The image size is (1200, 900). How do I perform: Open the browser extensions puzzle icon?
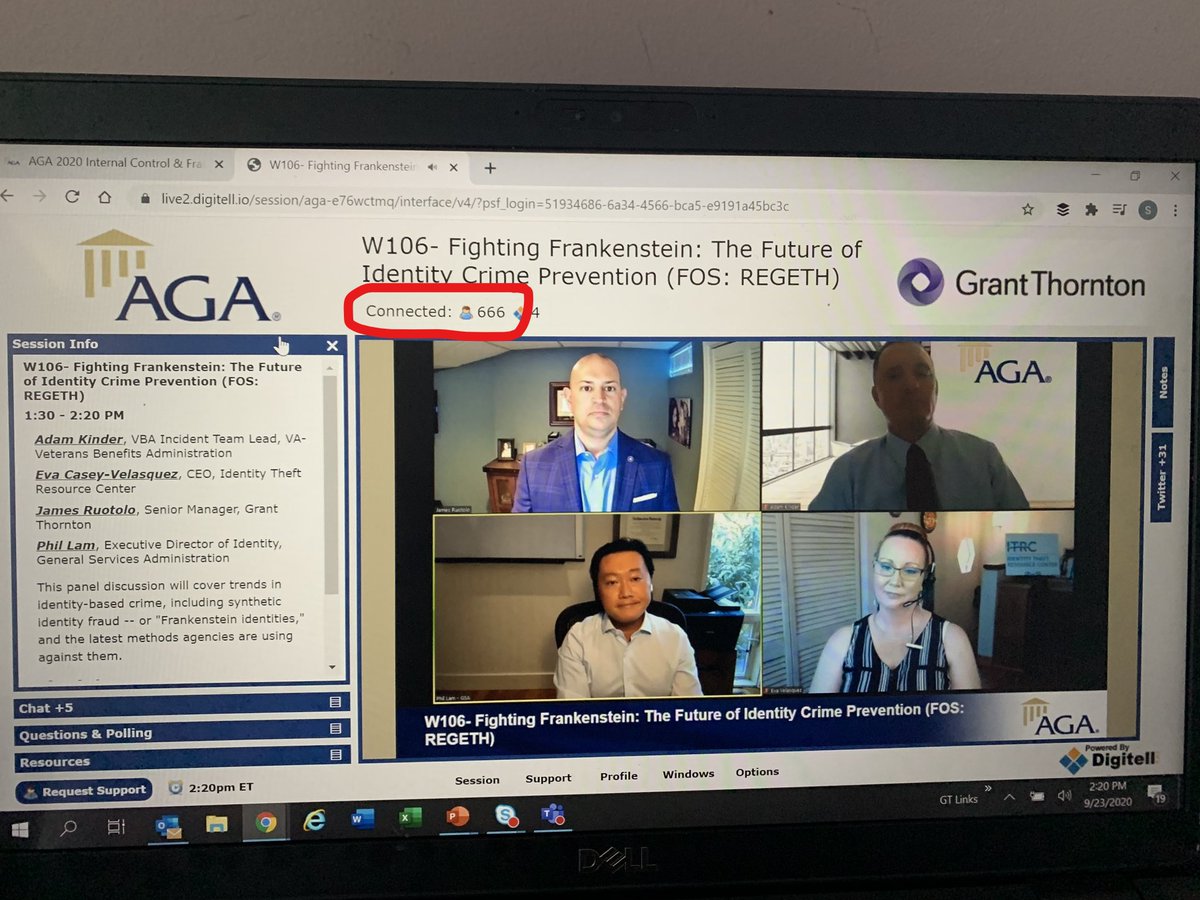pyautogui.click(x=1091, y=209)
